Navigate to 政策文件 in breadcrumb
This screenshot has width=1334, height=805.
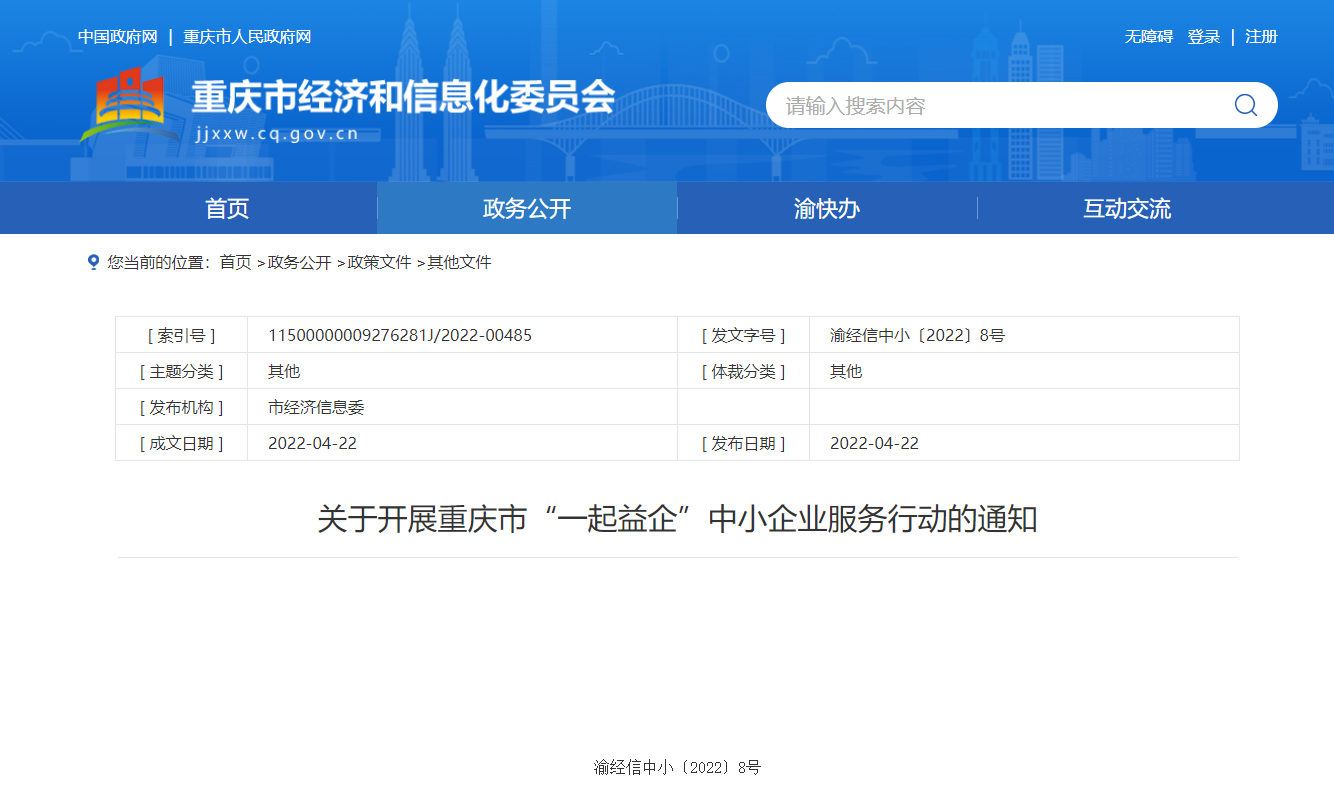pyautogui.click(x=379, y=262)
